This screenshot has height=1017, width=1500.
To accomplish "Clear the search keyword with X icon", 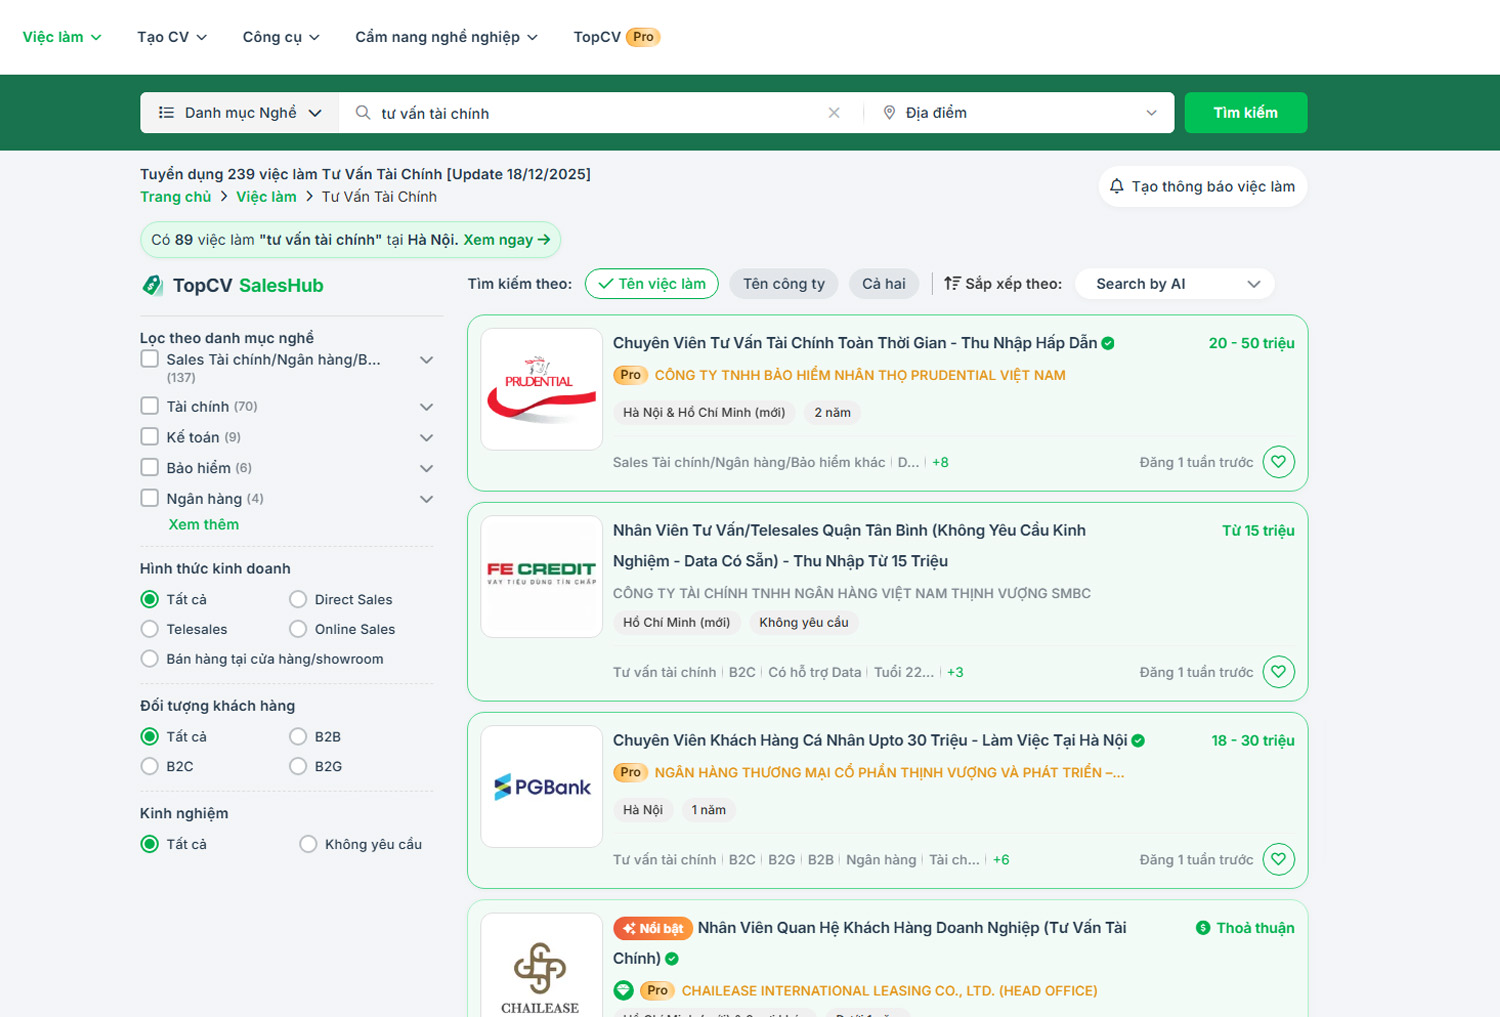I will tap(834, 113).
